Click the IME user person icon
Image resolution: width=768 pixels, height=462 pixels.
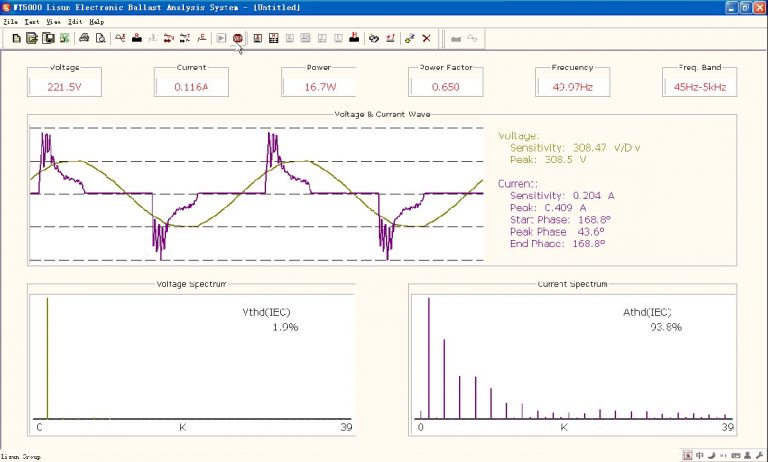pyautogui.click(x=747, y=456)
